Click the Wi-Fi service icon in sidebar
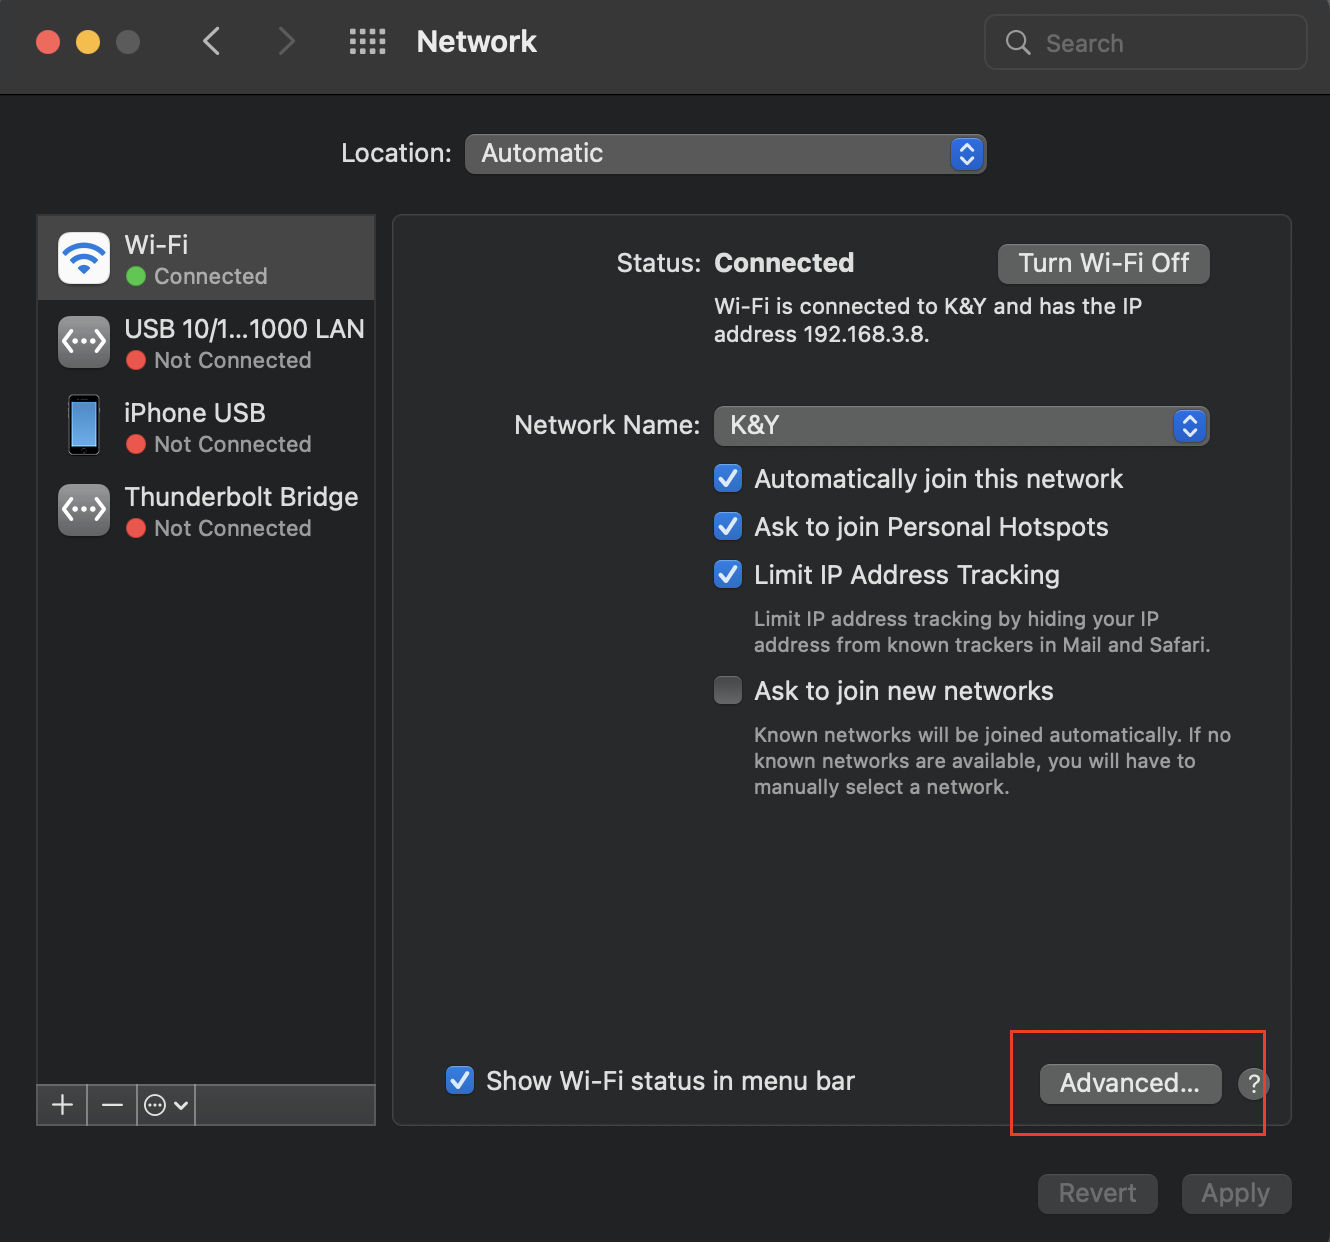 click(x=84, y=258)
